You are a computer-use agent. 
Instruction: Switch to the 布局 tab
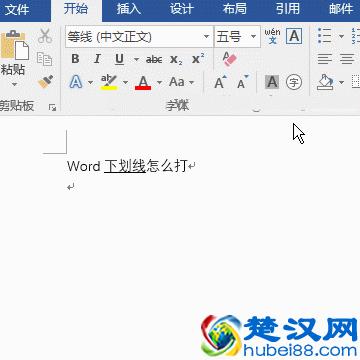point(235,9)
